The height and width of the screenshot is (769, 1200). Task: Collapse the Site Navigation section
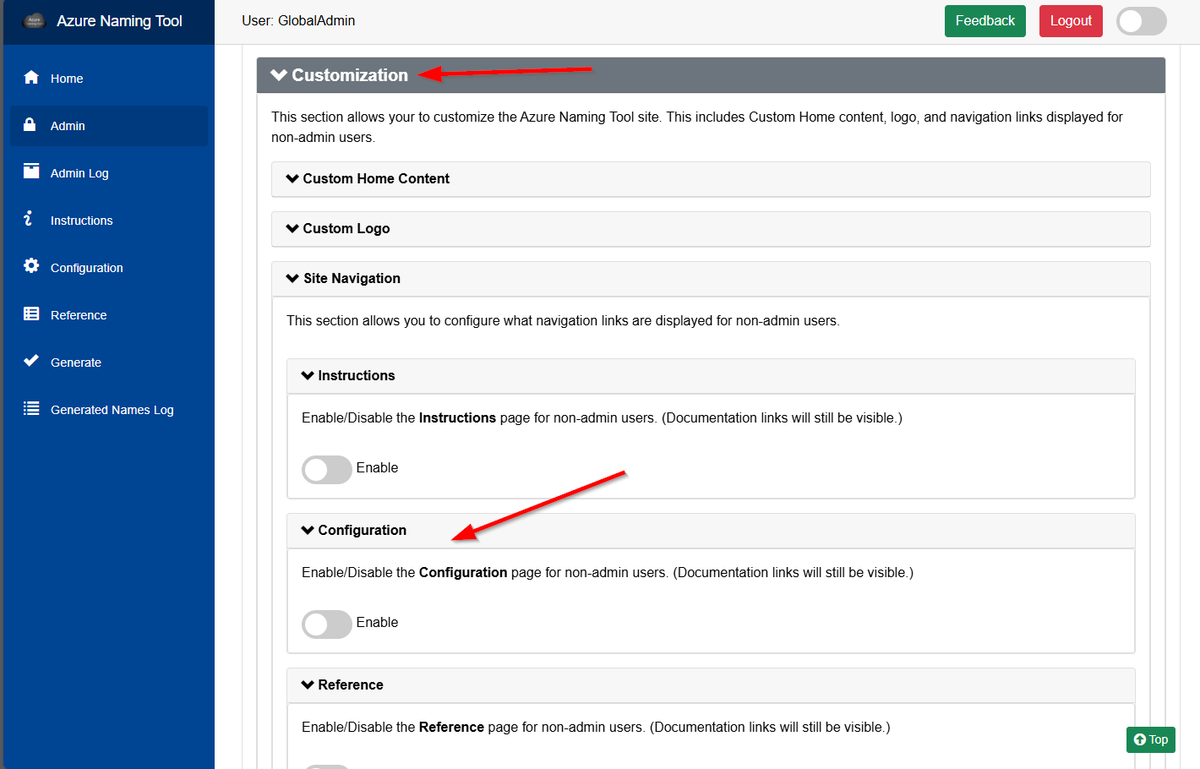pos(711,279)
